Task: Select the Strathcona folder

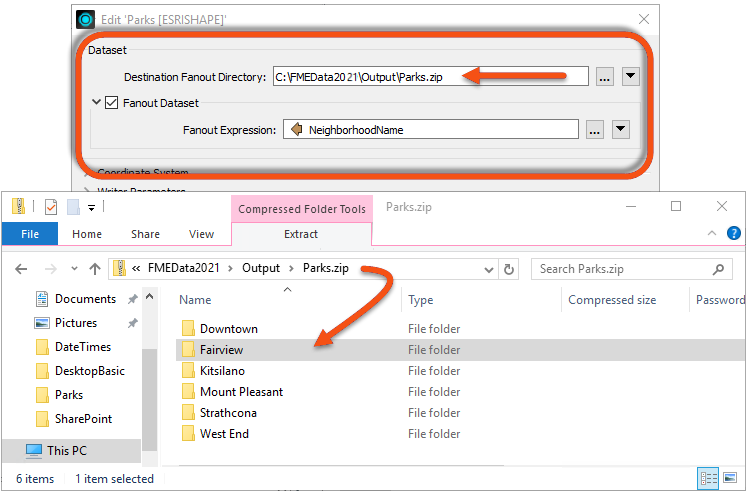Action: point(228,412)
